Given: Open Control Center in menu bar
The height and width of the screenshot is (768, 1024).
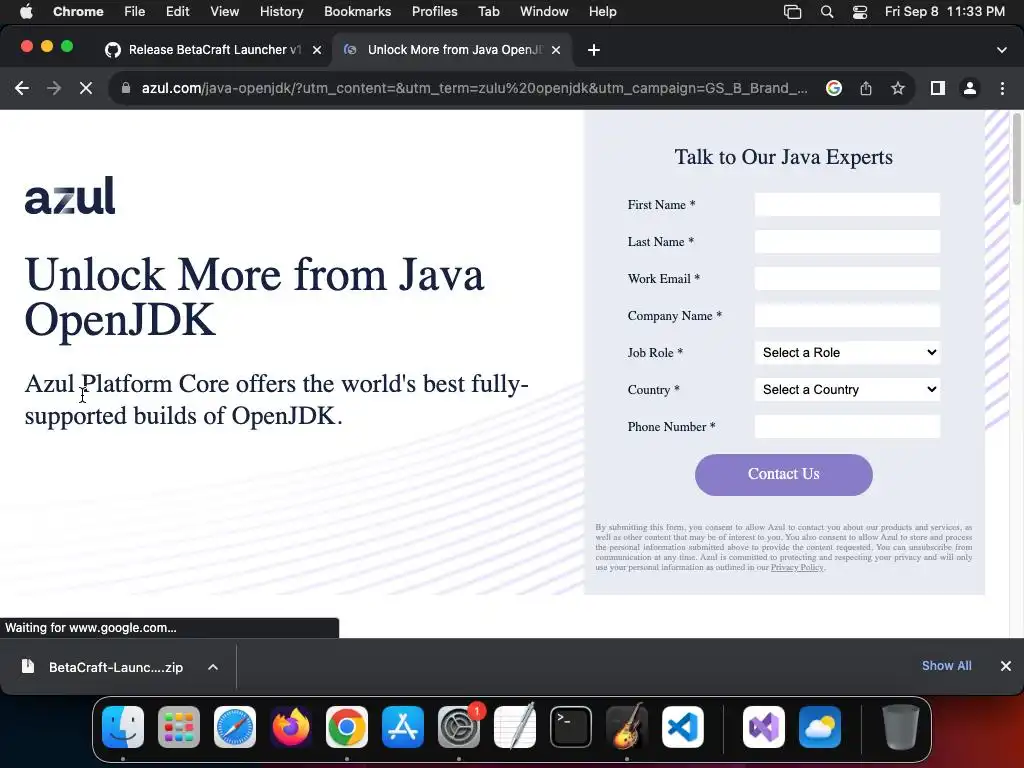Looking at the screenshot, I should pyautogui.click(x=860, y=12).
